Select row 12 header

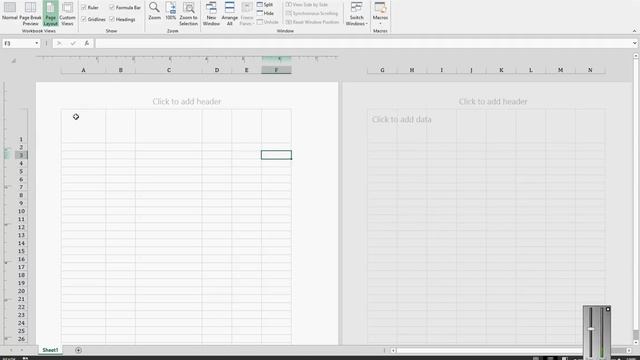point(21,227)
